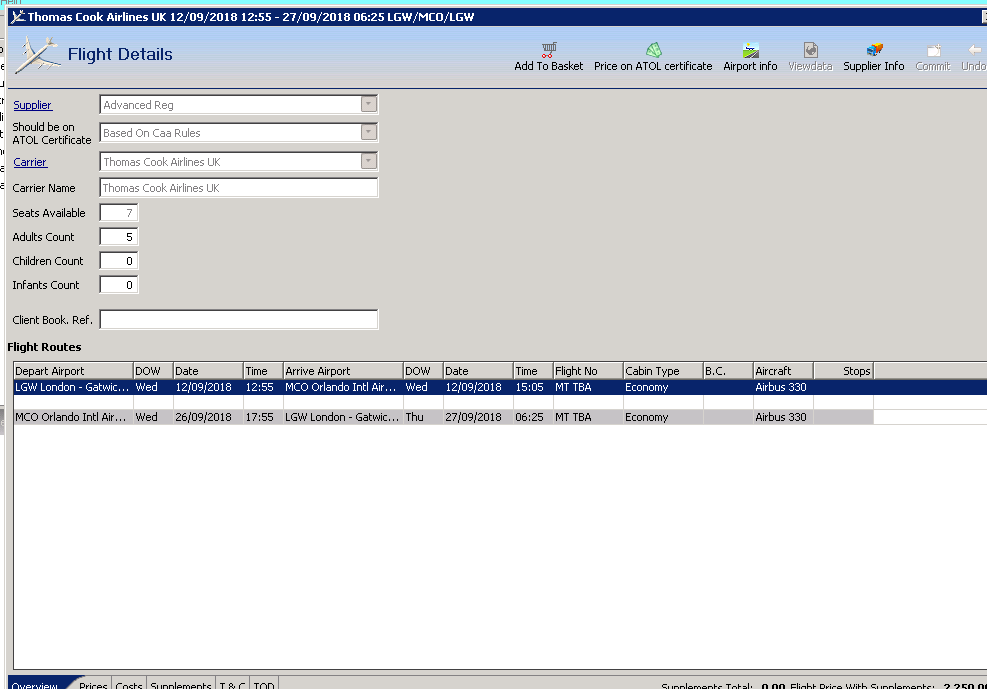Image resolution: width=987 pixels, height=689 pixels.
Task: Click the 15:05 arrival time cell
Action: [533, 387]
